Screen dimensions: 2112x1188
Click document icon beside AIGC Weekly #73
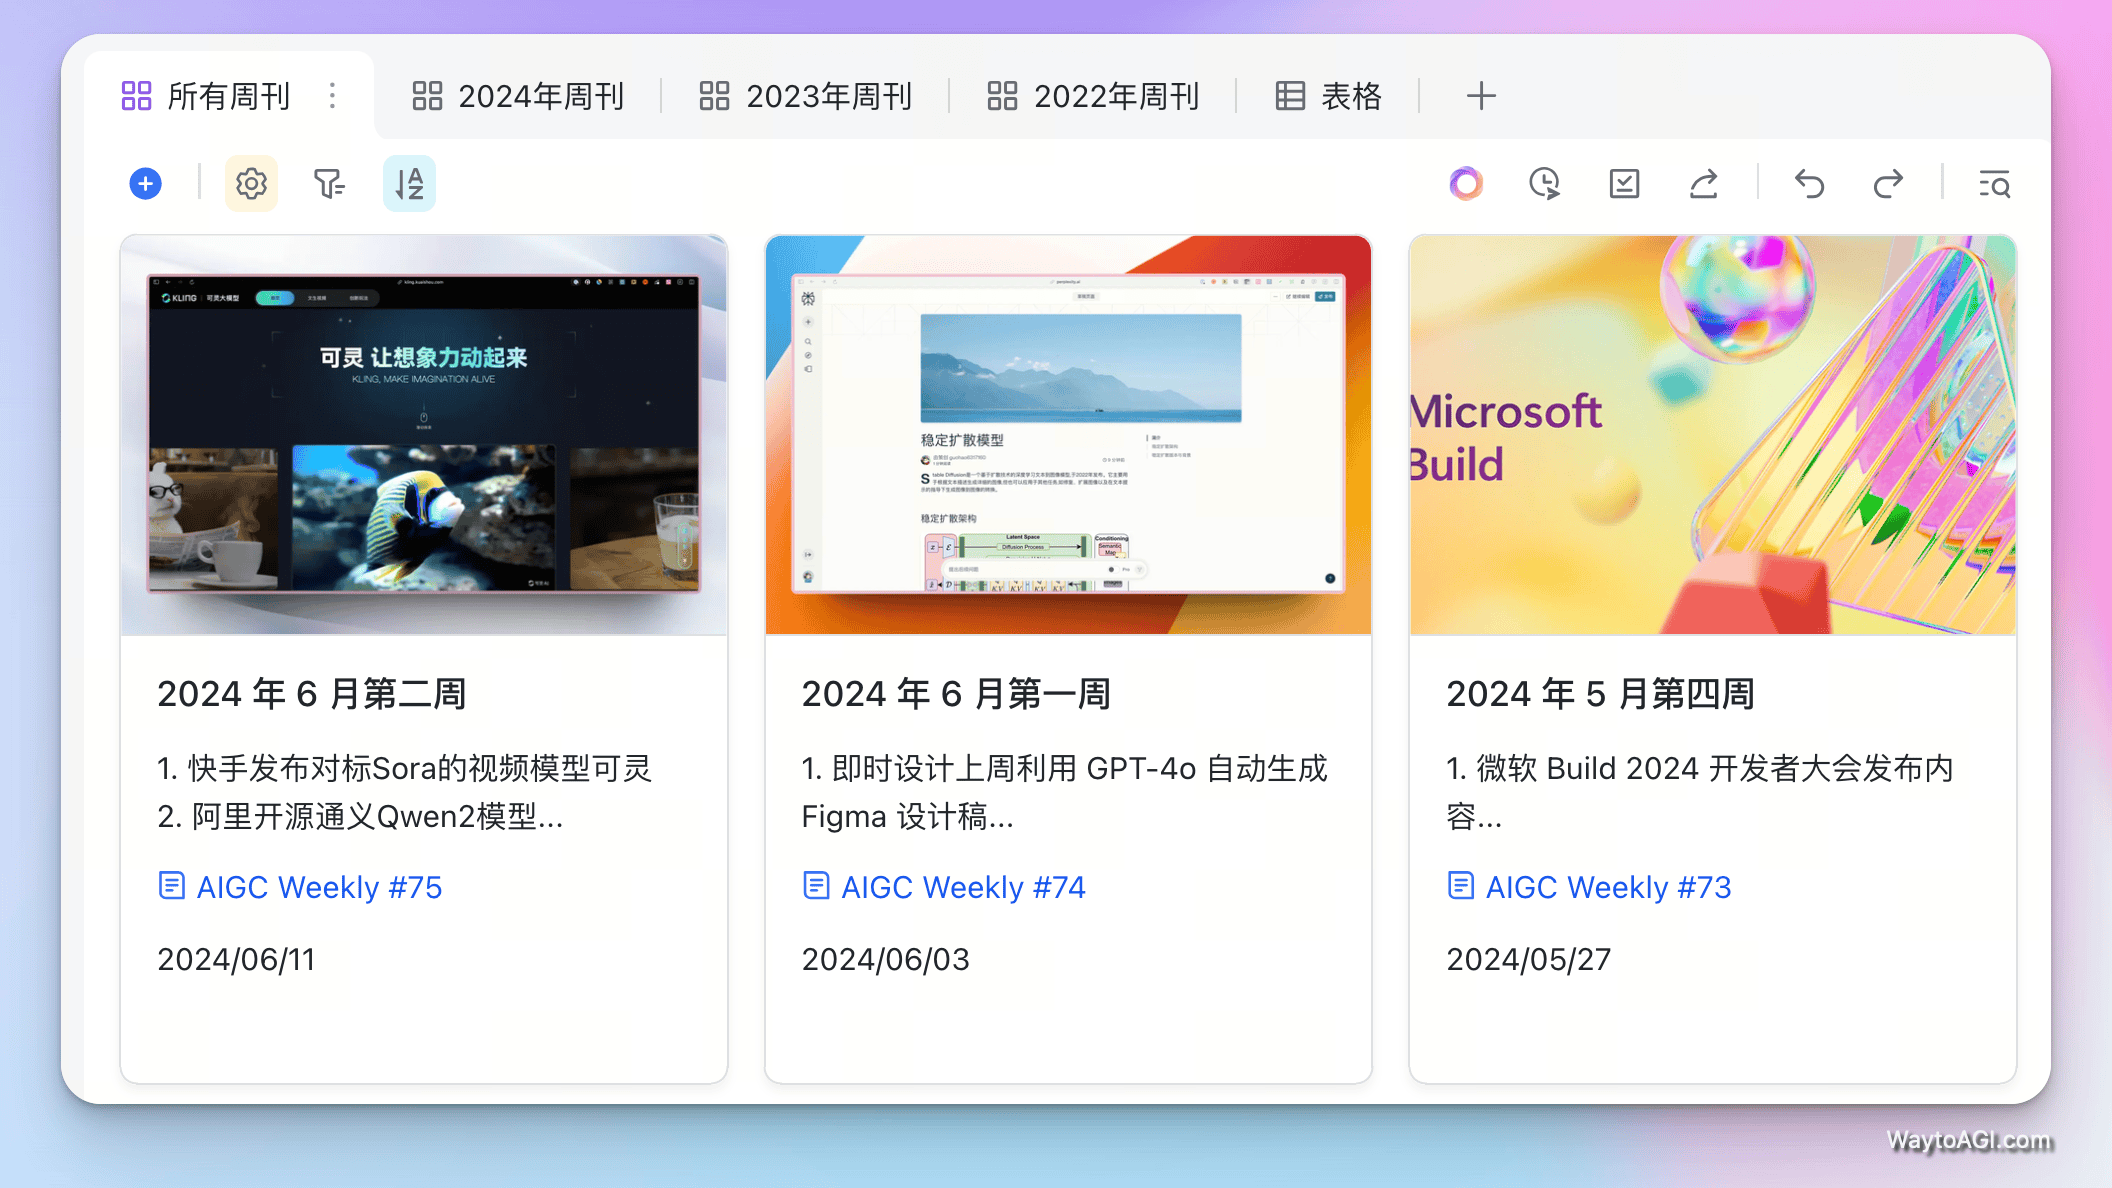pos(1461,886)
